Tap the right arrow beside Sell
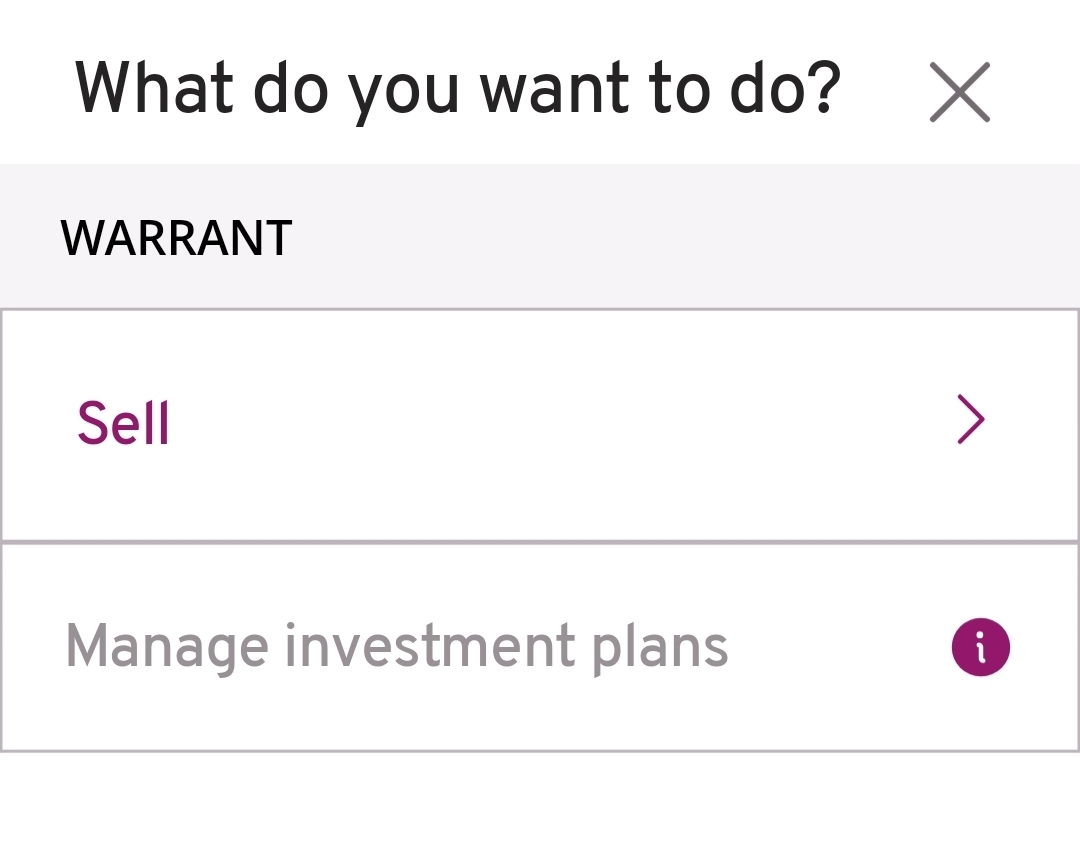Image resolution: width=1080 pixels, height=844 pixels. [x=970, y=420]
